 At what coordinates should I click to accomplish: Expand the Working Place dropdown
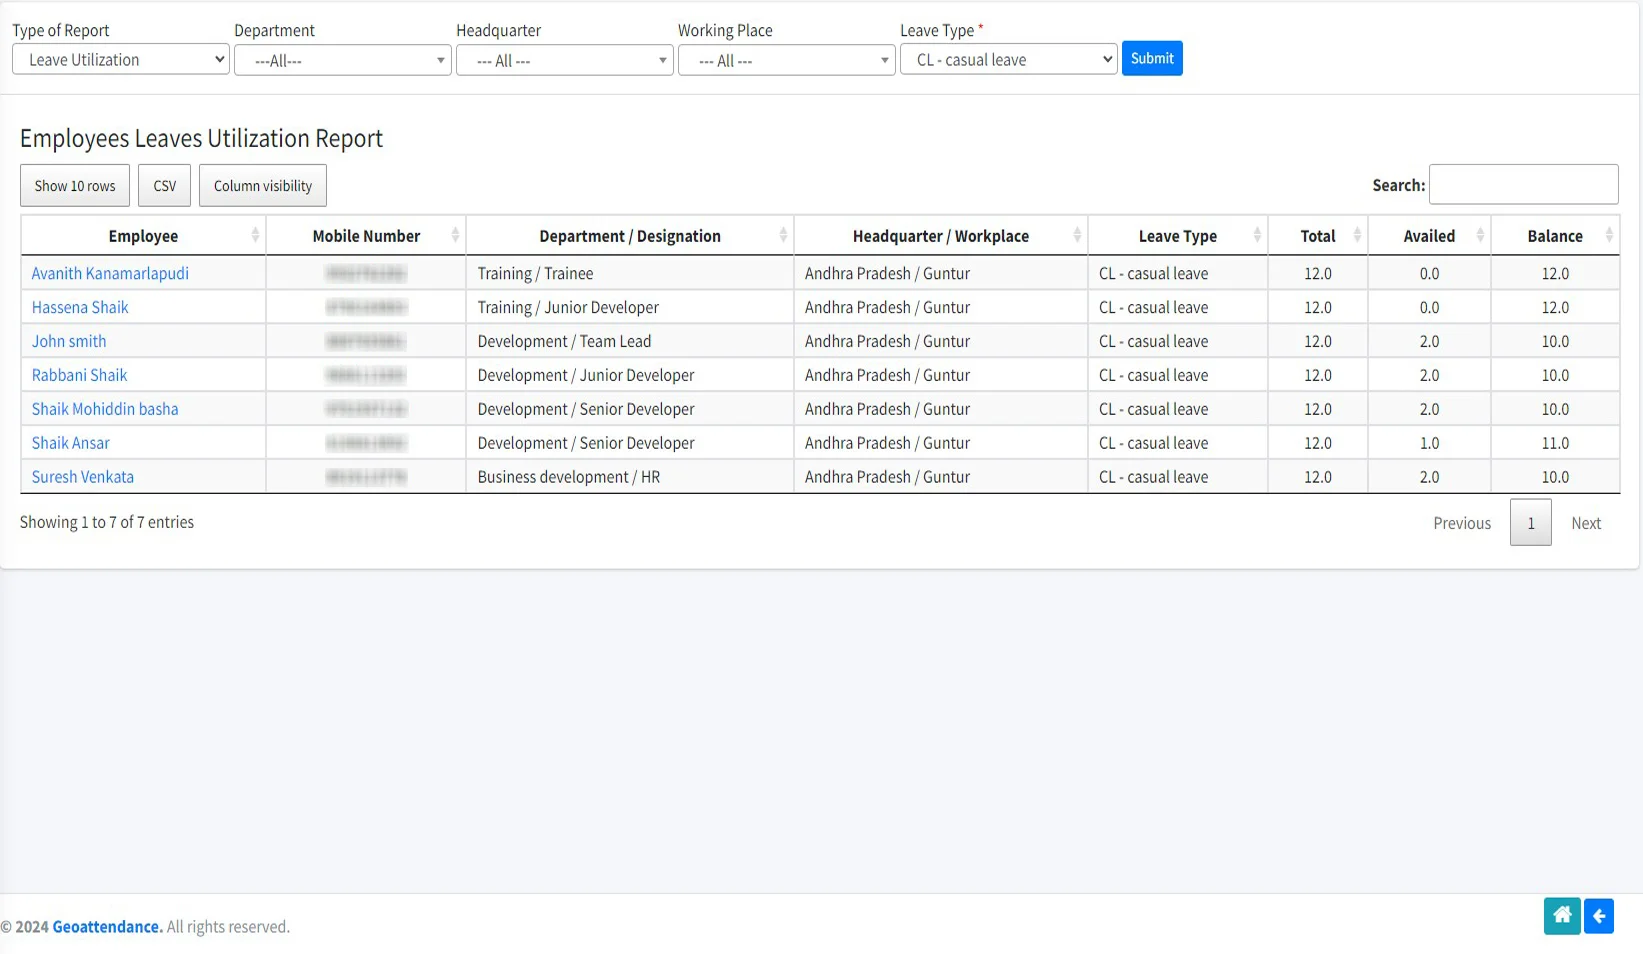pyautogui.click(x=786, y=61)
